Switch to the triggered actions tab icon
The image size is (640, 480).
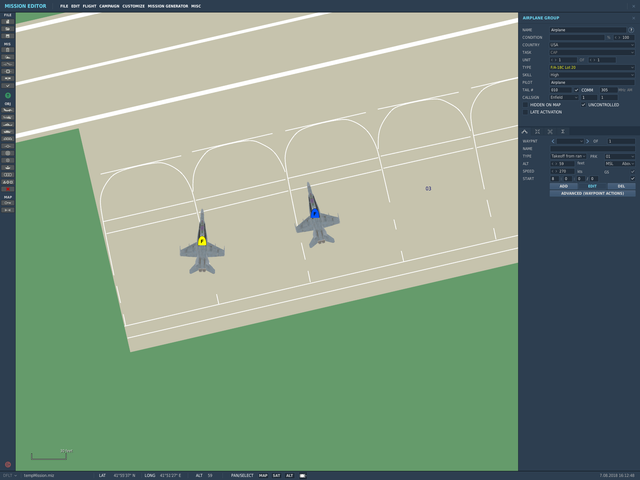(x=550, y=131)
